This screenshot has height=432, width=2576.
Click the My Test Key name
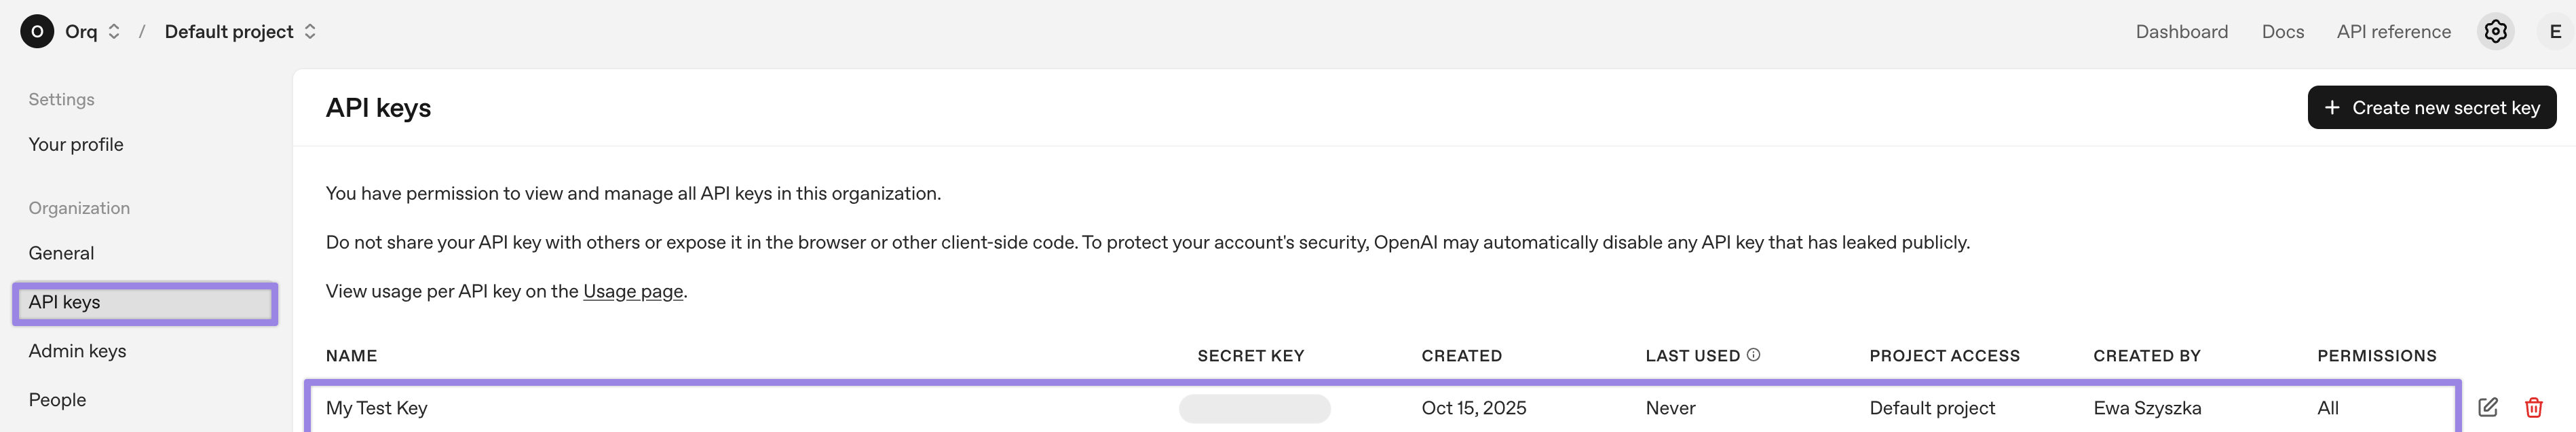click(376, 408)
